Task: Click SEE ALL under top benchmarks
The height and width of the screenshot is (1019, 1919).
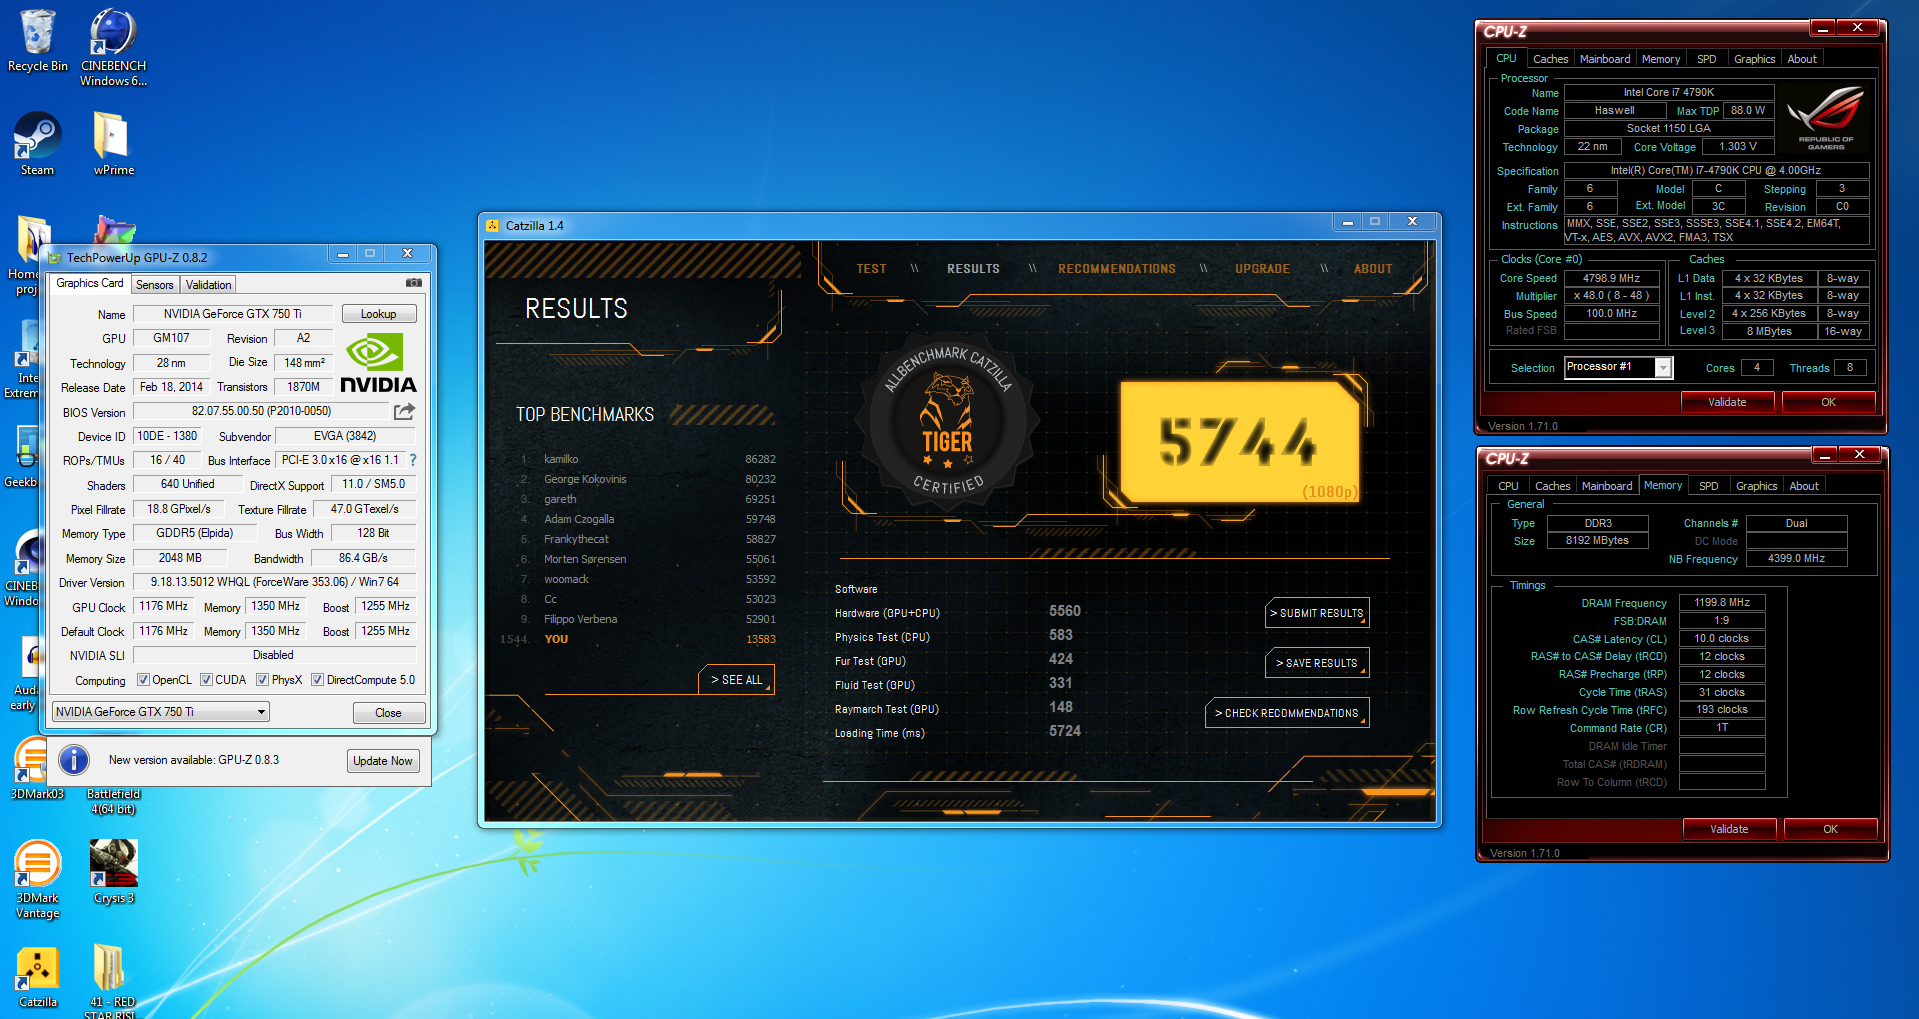Action: (x=737, y=680)
